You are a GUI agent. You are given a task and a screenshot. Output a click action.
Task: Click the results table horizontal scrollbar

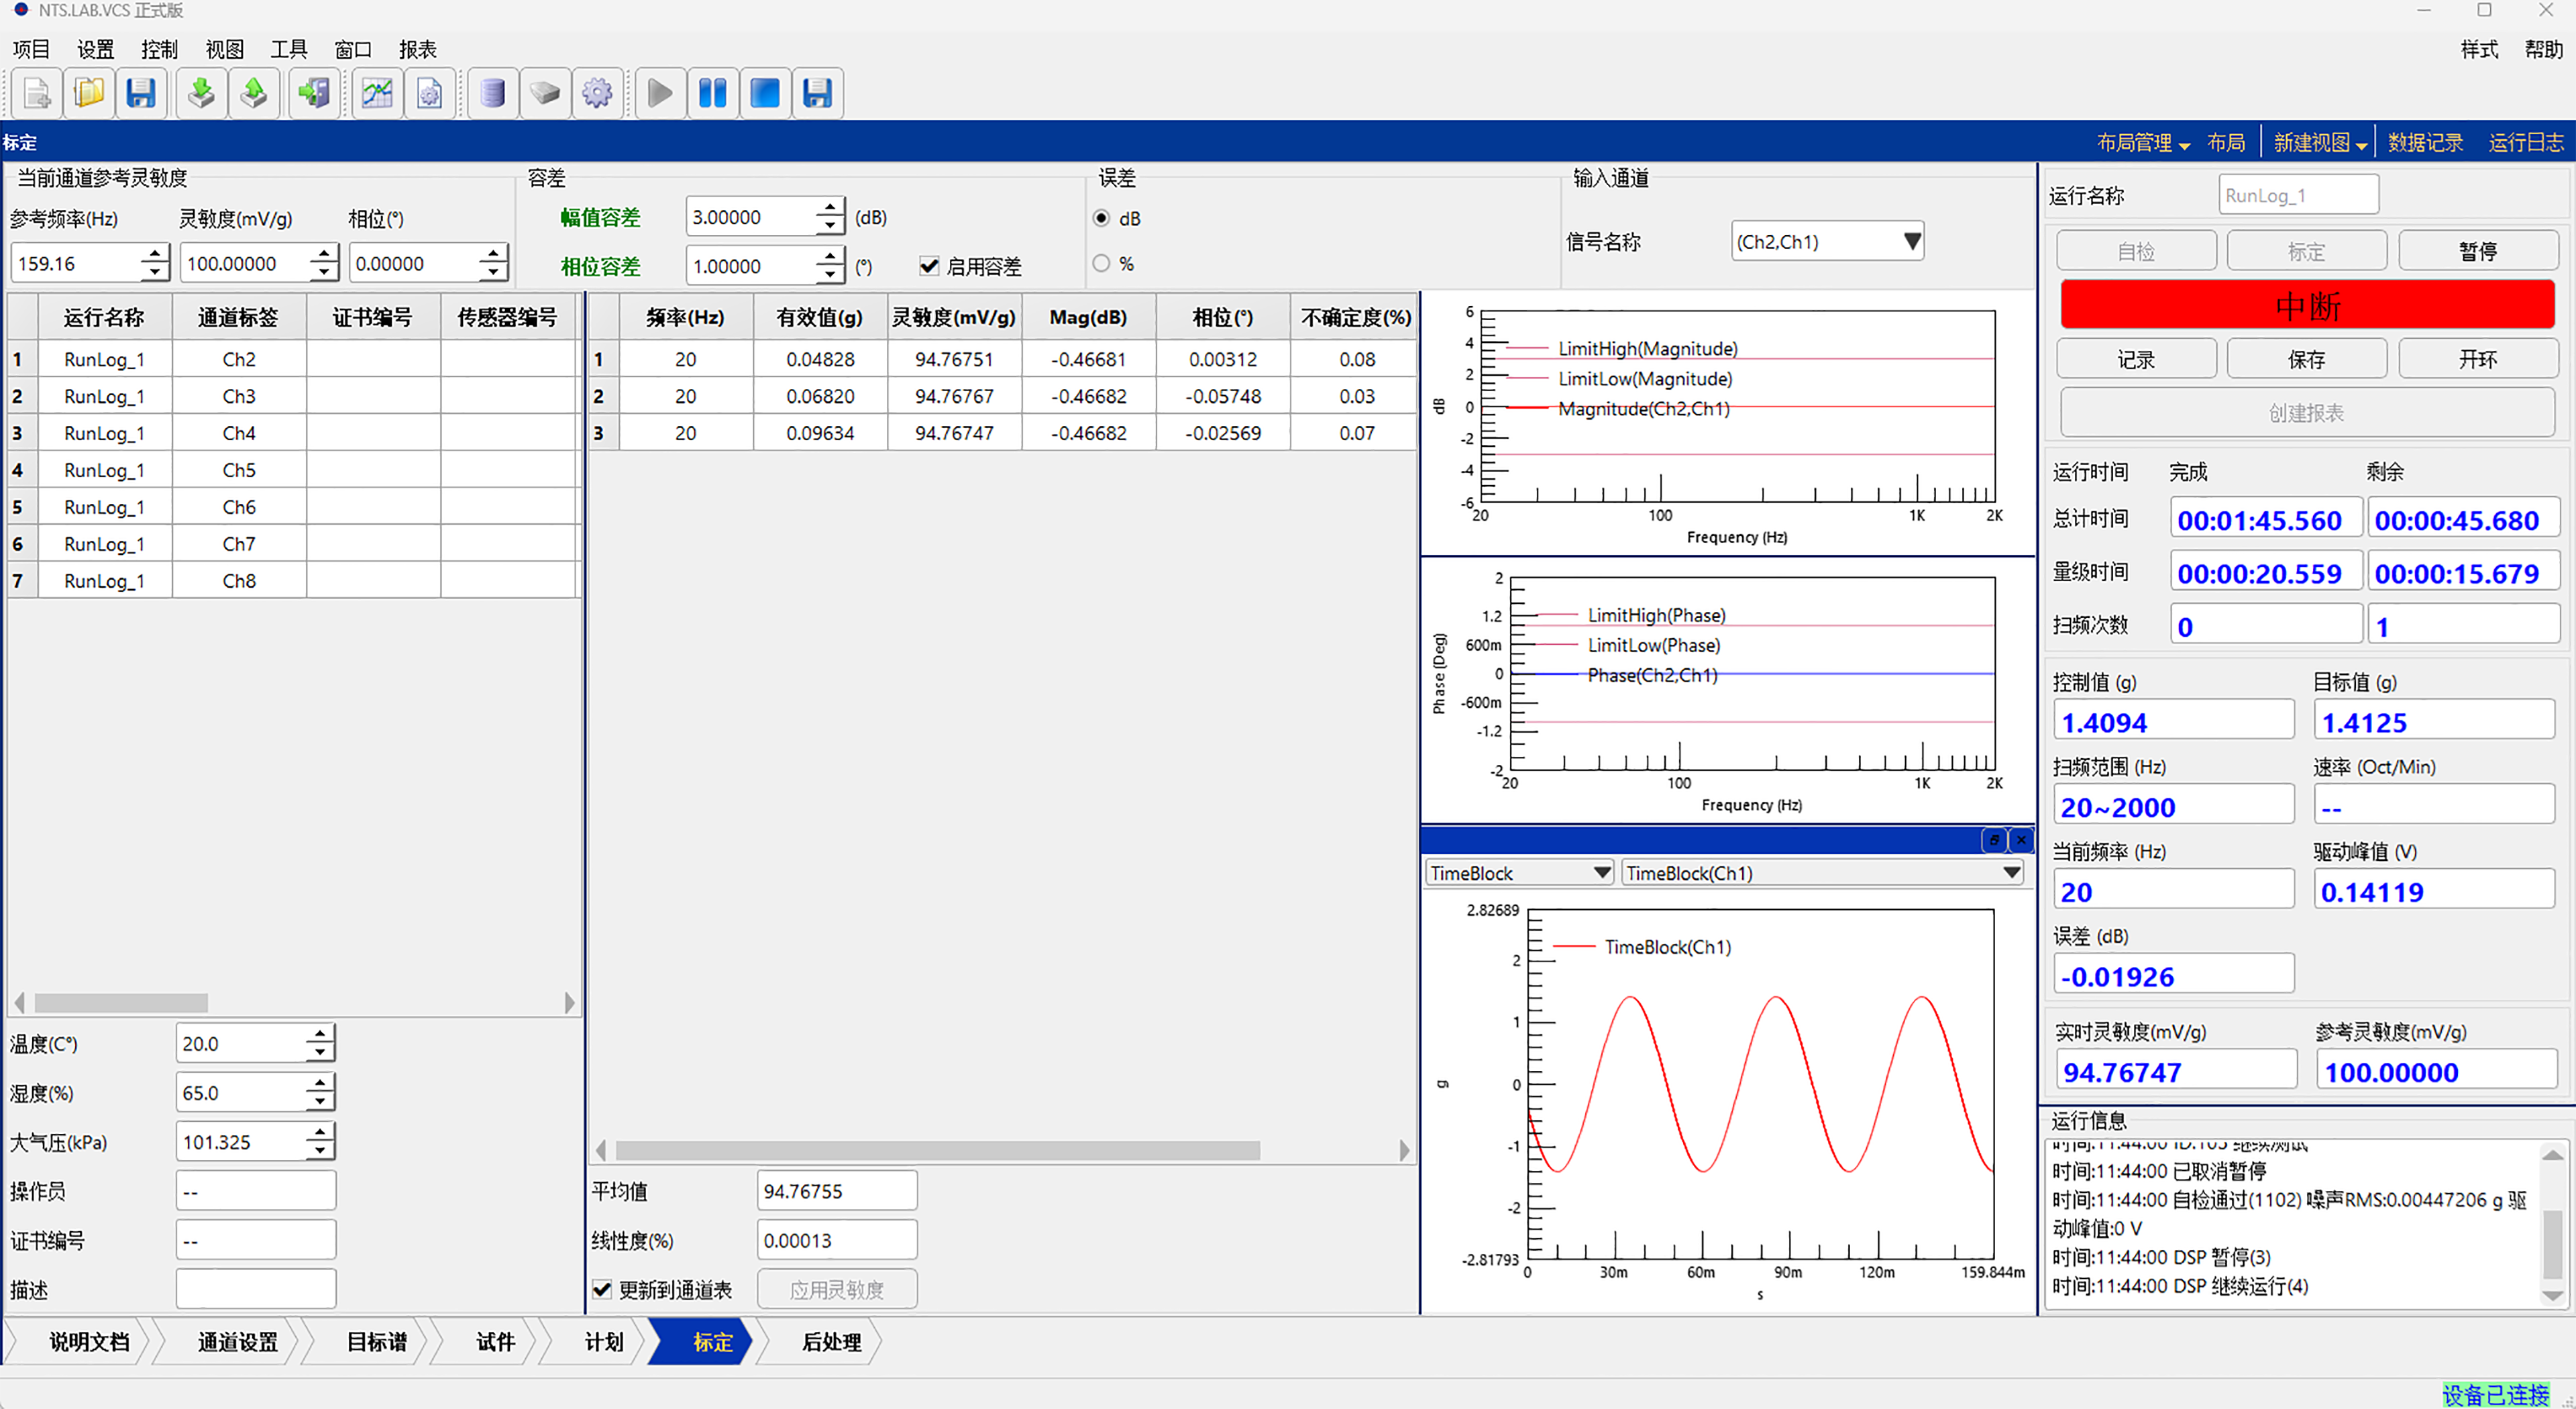pos(937,1151)
